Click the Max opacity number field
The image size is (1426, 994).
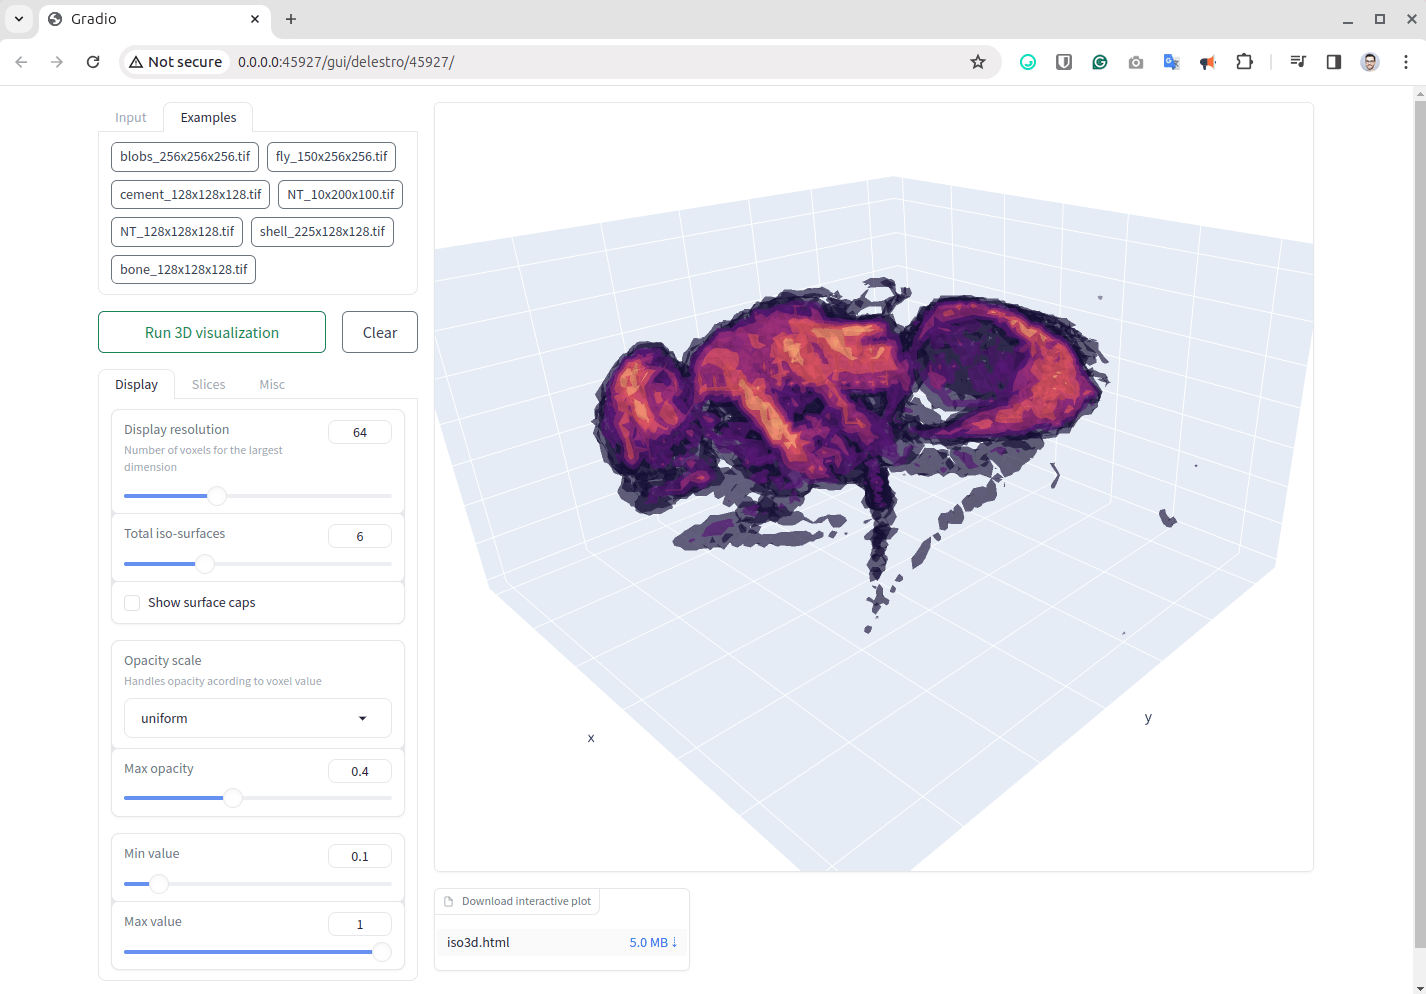click(360, 771)
